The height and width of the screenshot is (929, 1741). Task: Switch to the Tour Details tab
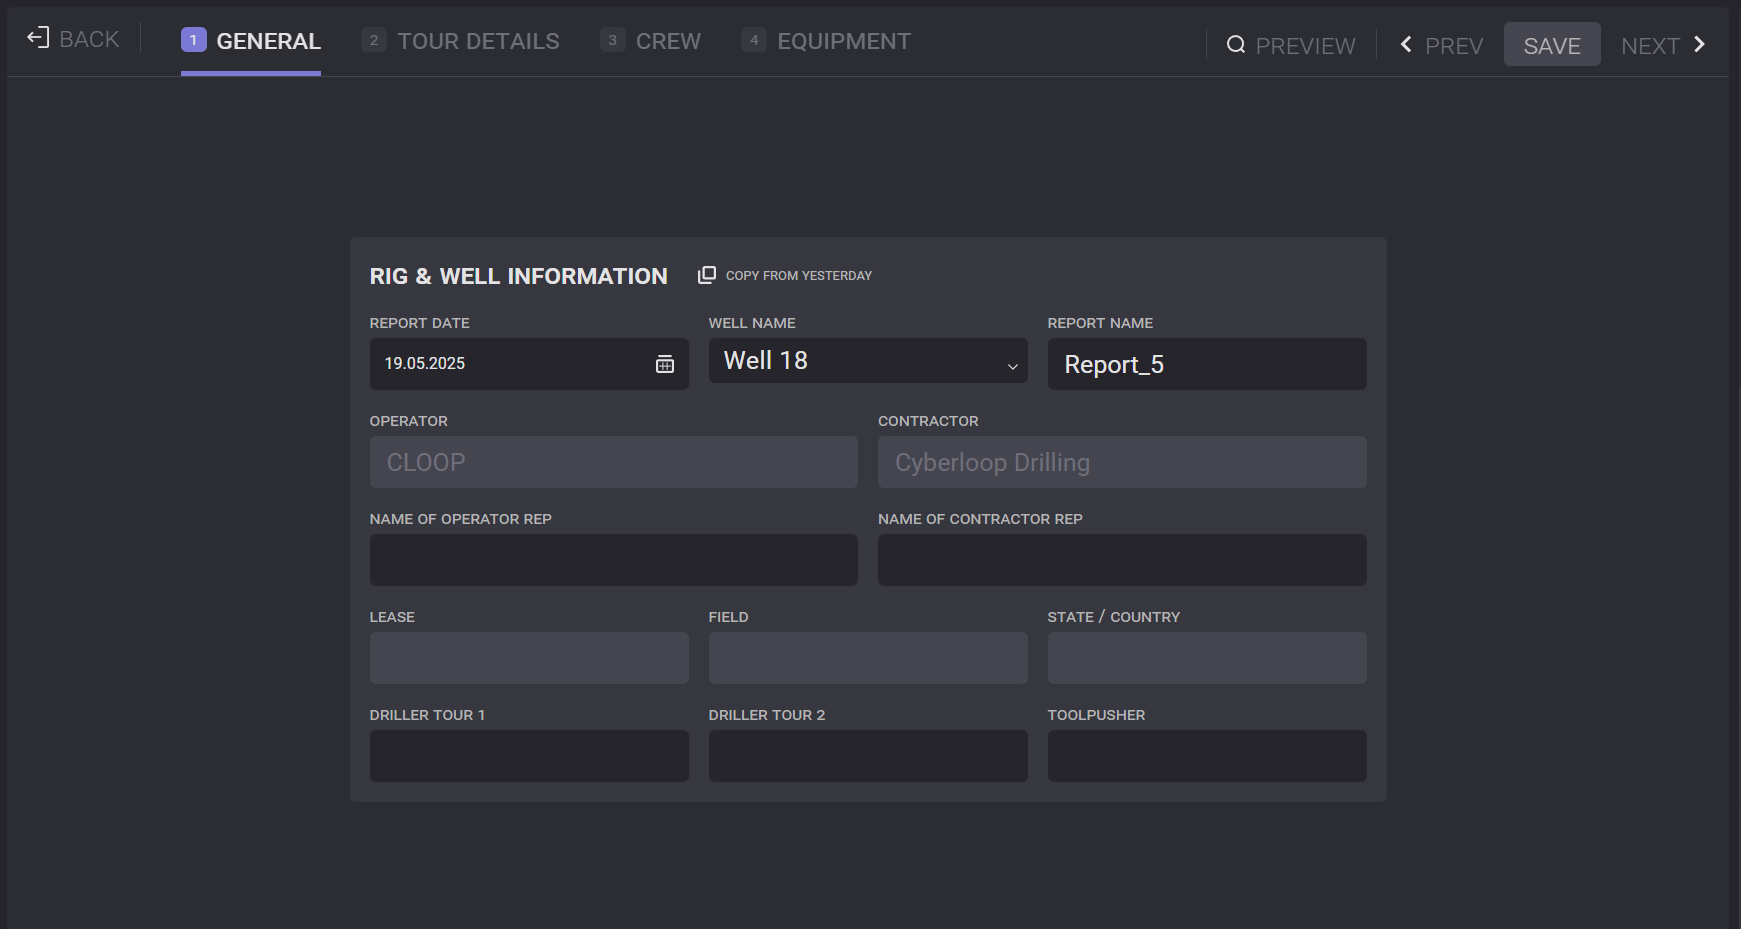tap(460, 41)
